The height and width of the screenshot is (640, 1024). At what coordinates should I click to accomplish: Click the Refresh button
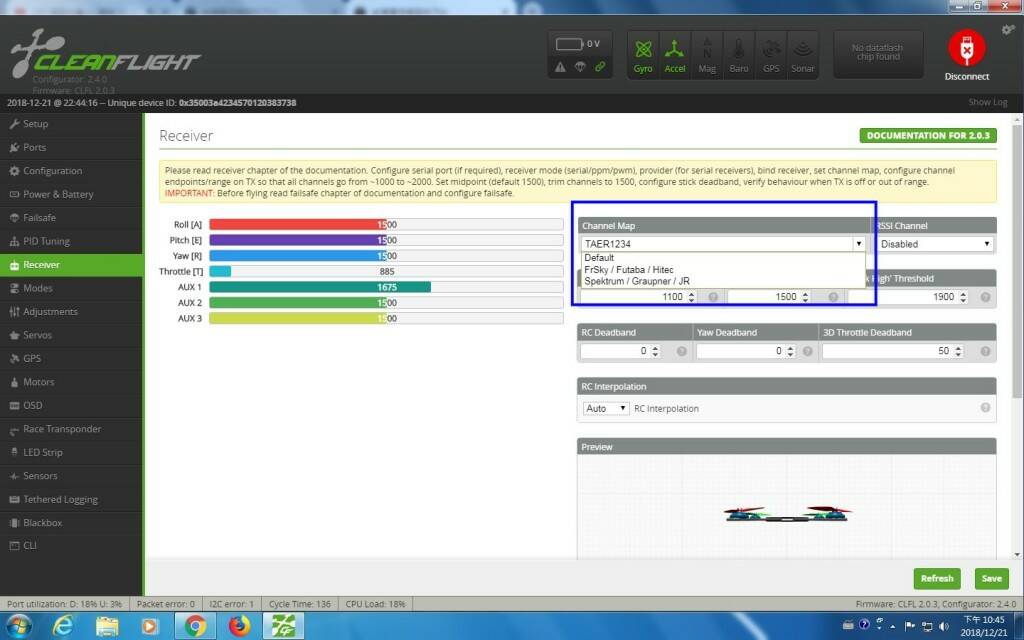pos(937,578)
